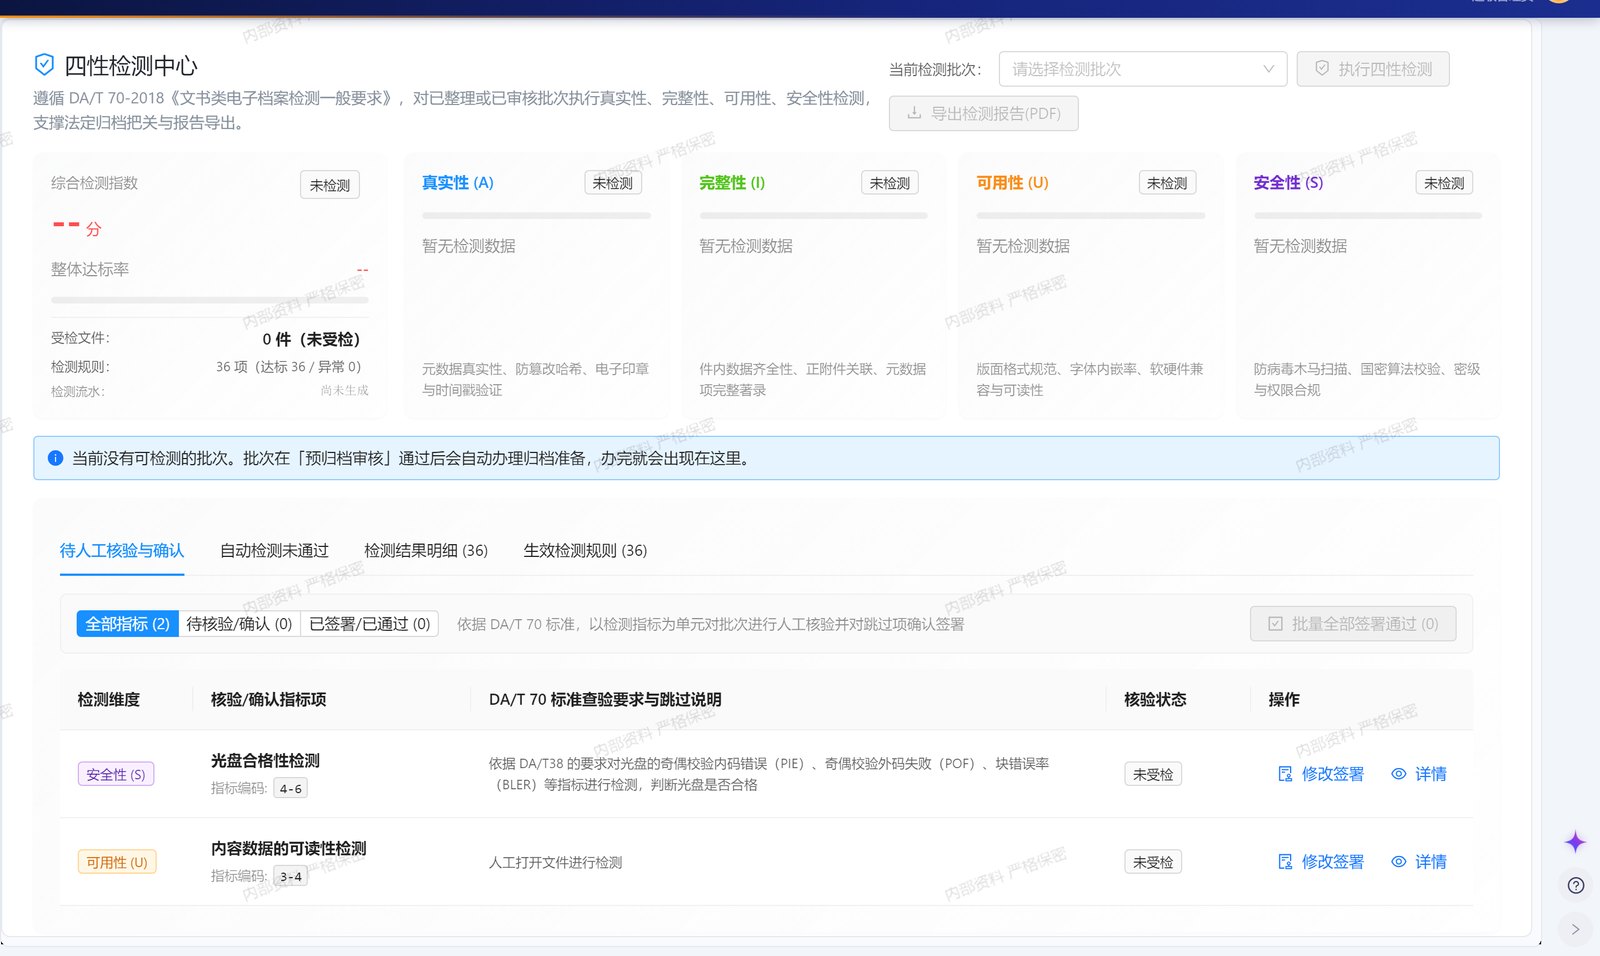Click the 真实性 (A) progress bar

536,215
